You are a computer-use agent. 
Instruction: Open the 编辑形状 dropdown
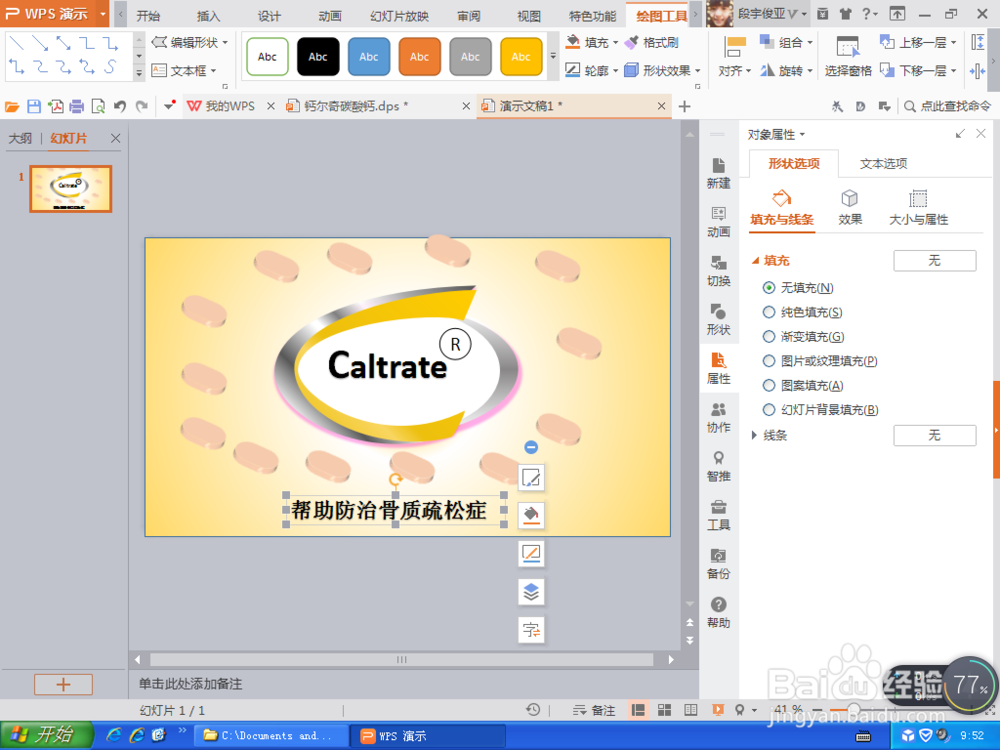190,43
